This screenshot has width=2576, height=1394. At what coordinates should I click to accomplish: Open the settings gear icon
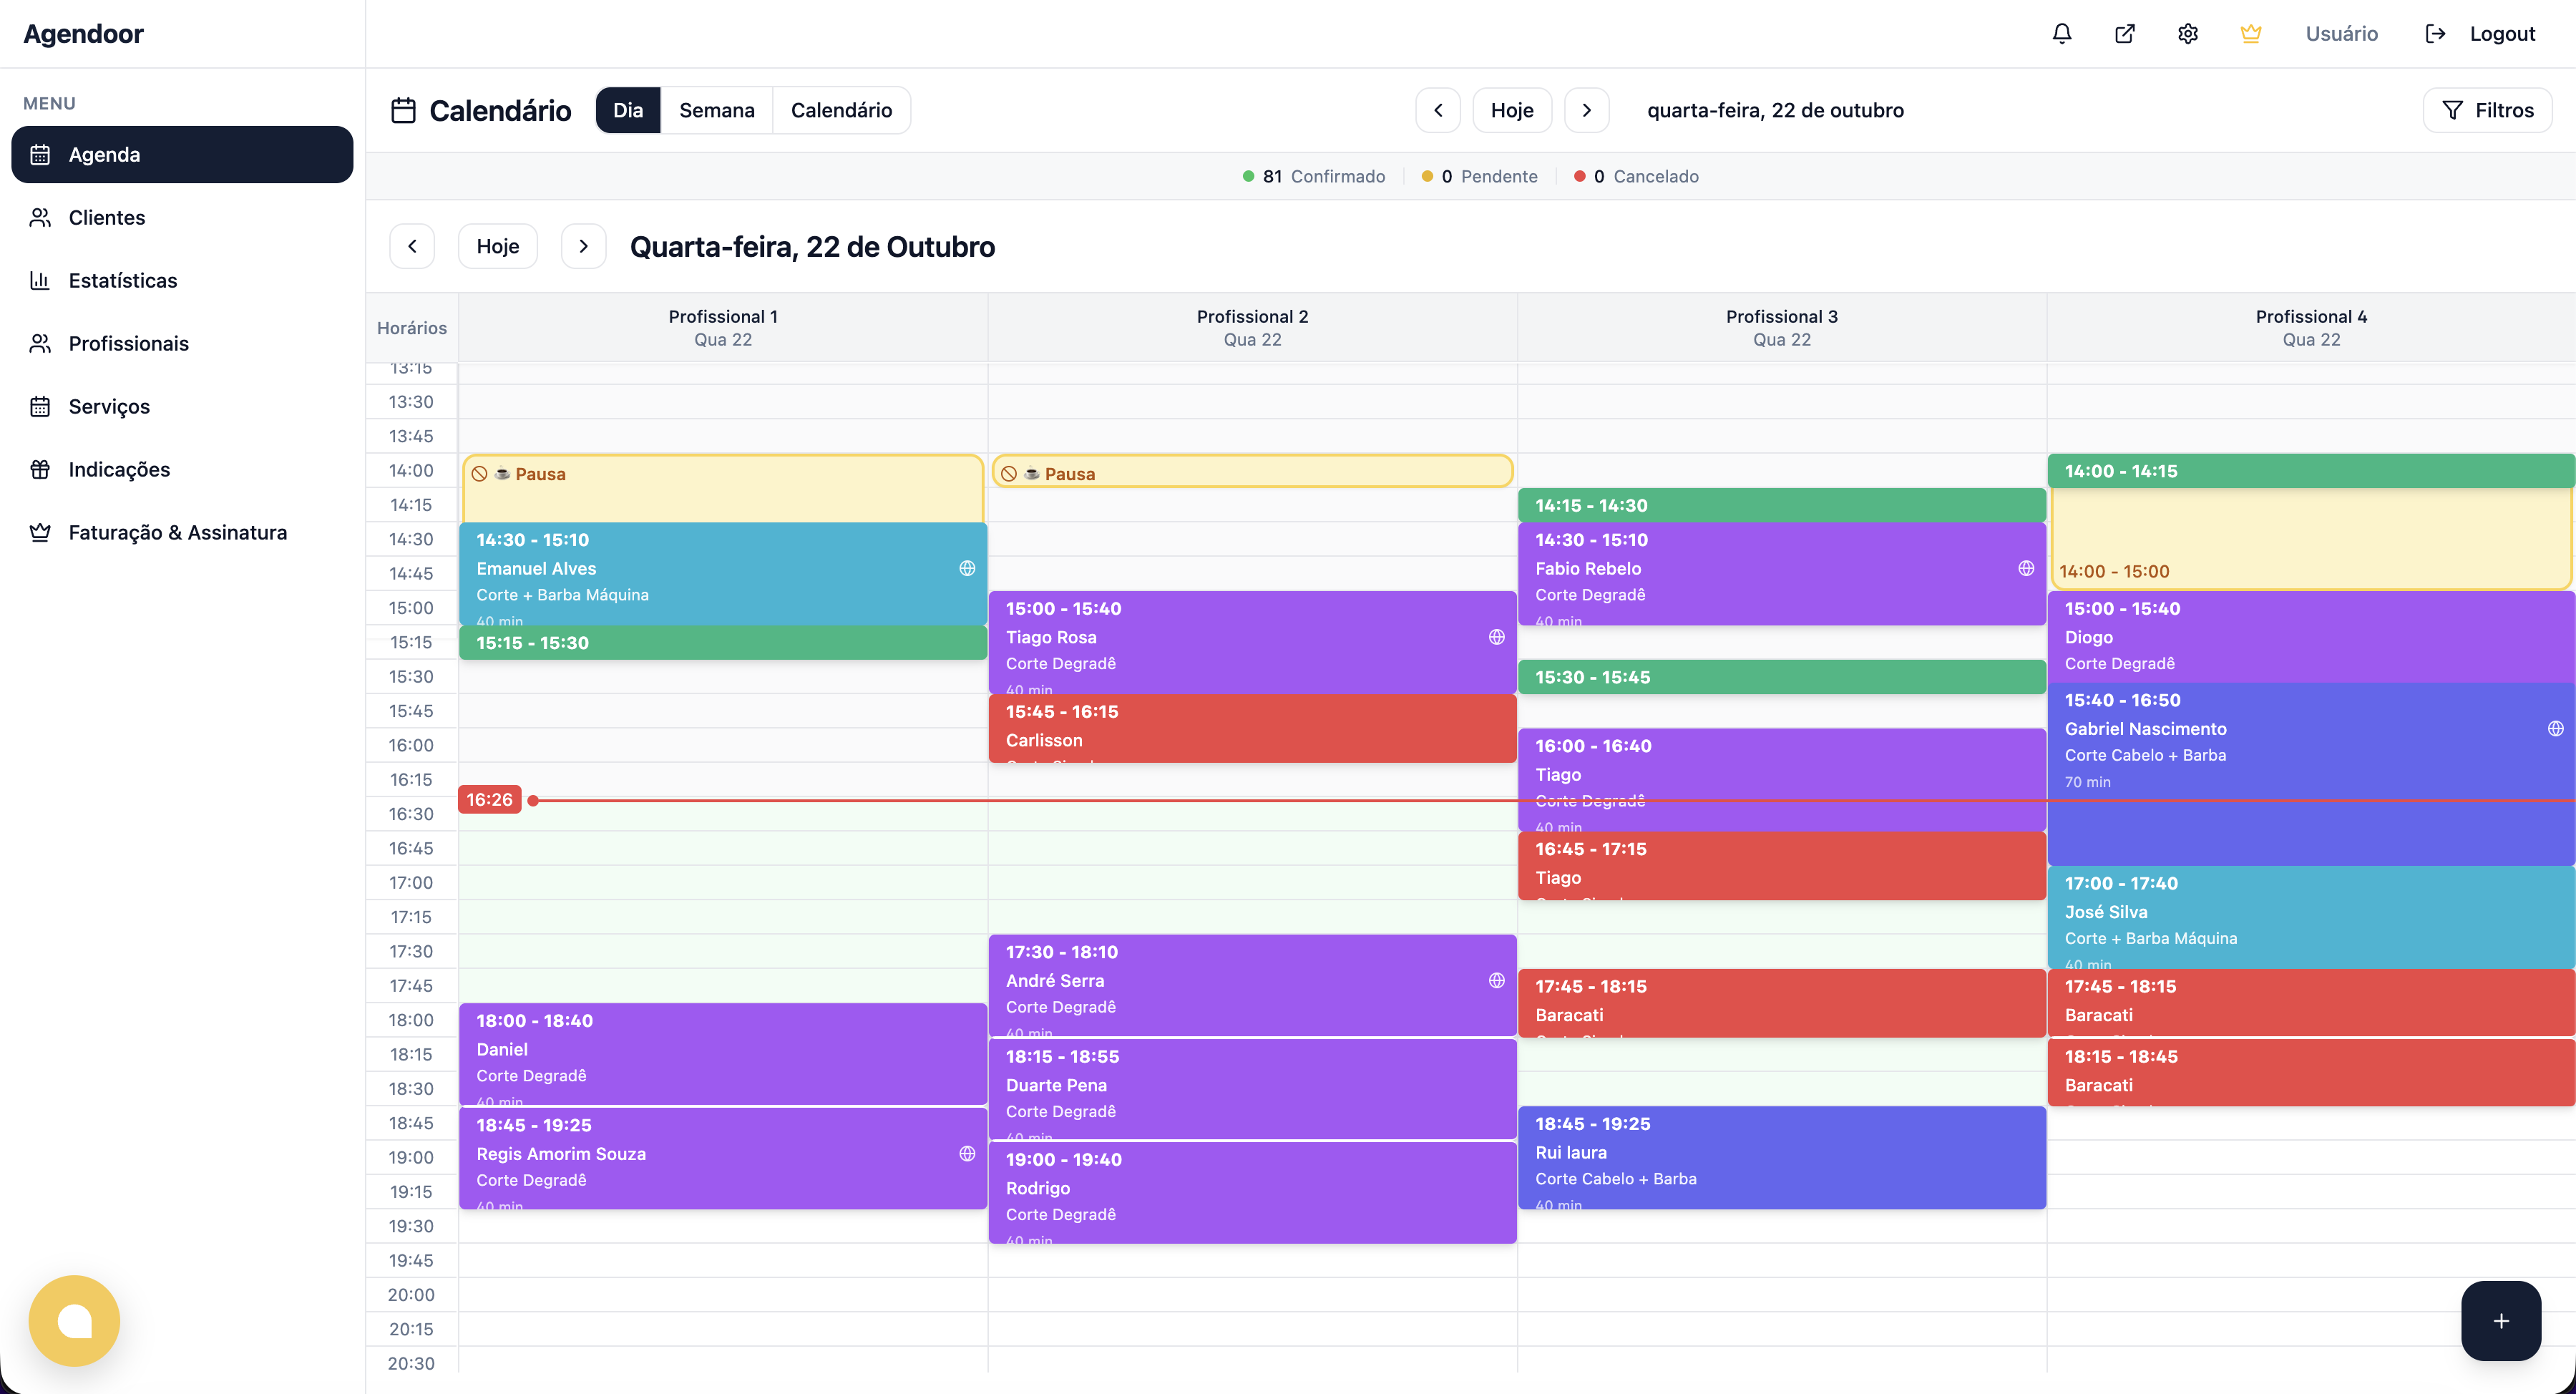coord(2188,34)
